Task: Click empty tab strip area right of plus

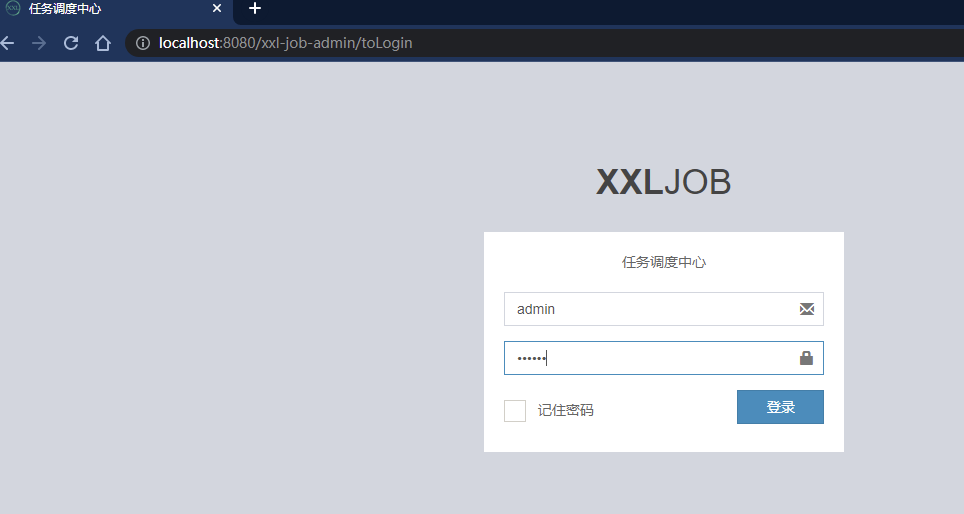Action: click(600, 9)
